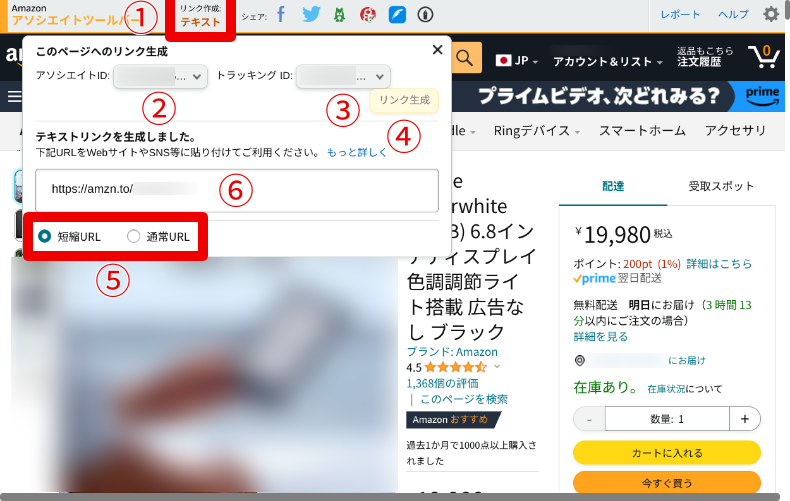Click もっと詳しく link
The height and width of the screenshot is (501, 790).
click(357, 152)
